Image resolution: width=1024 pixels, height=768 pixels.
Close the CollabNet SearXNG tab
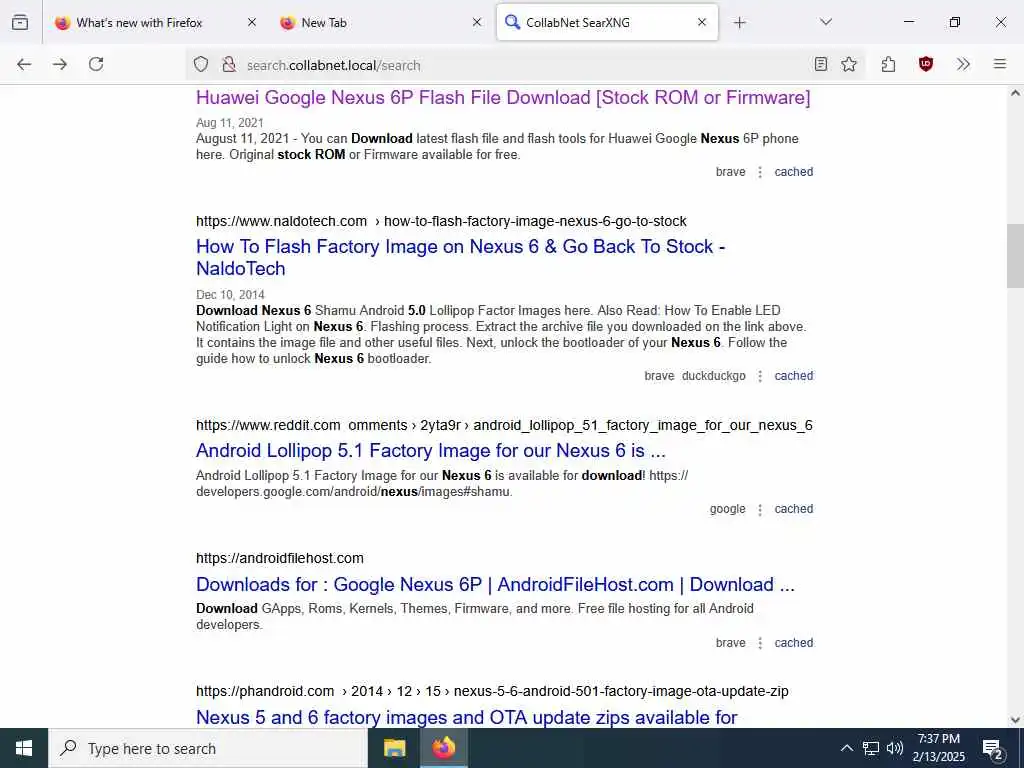point(702,22)
